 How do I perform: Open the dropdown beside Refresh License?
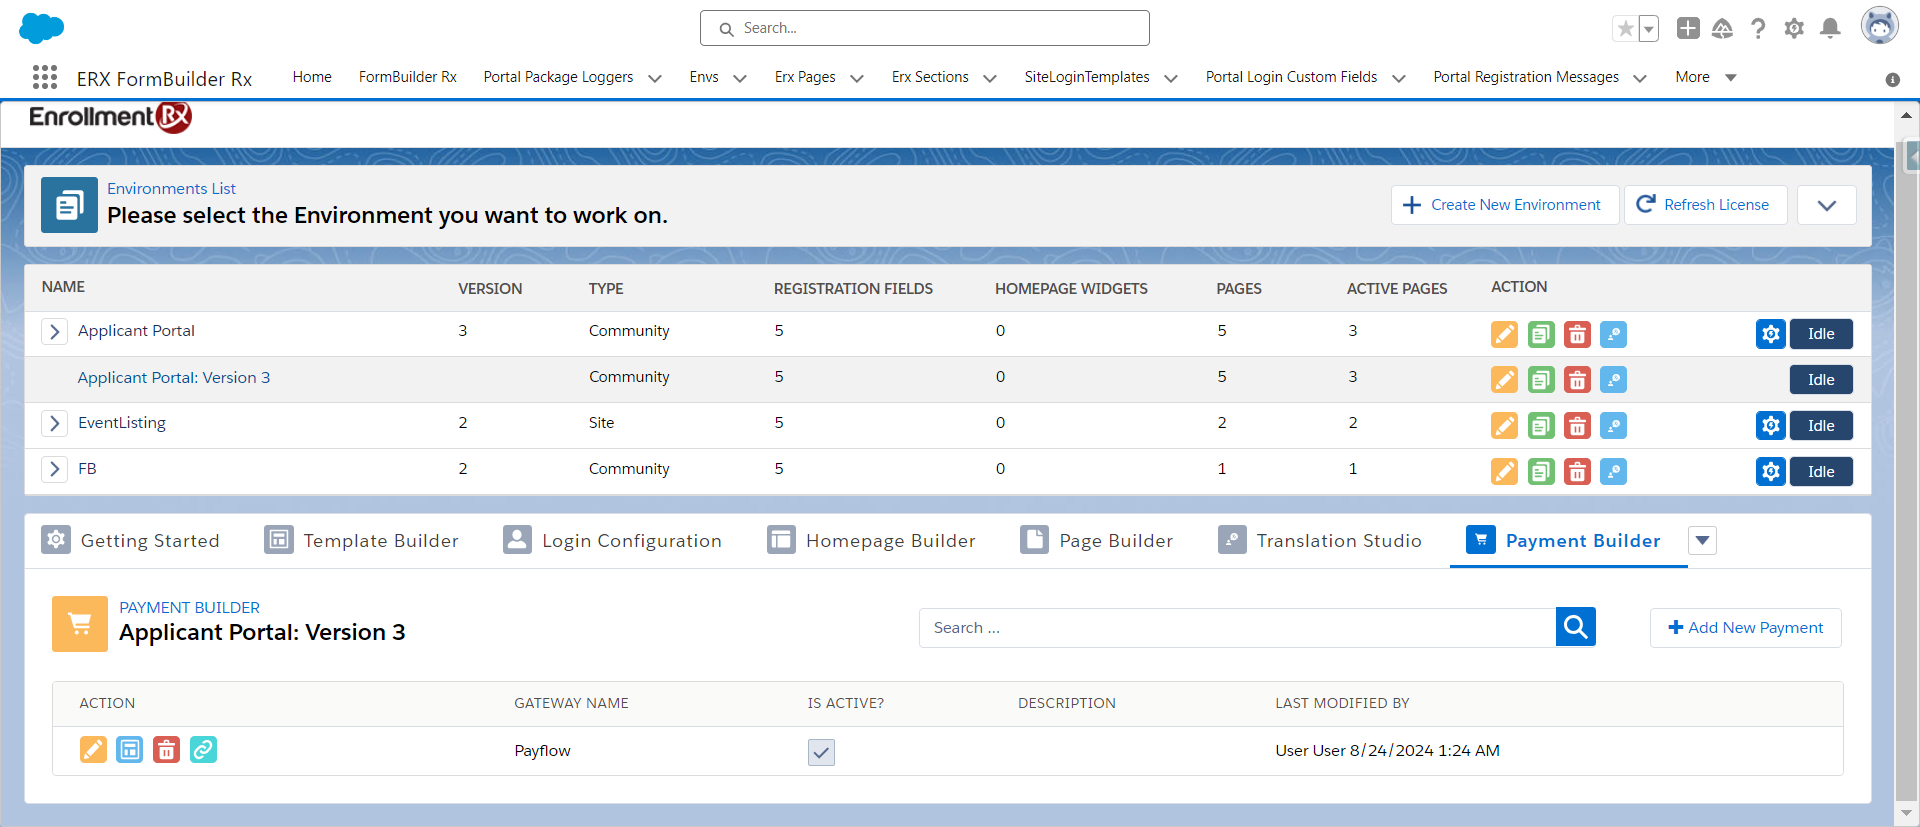coord(1826,205)
